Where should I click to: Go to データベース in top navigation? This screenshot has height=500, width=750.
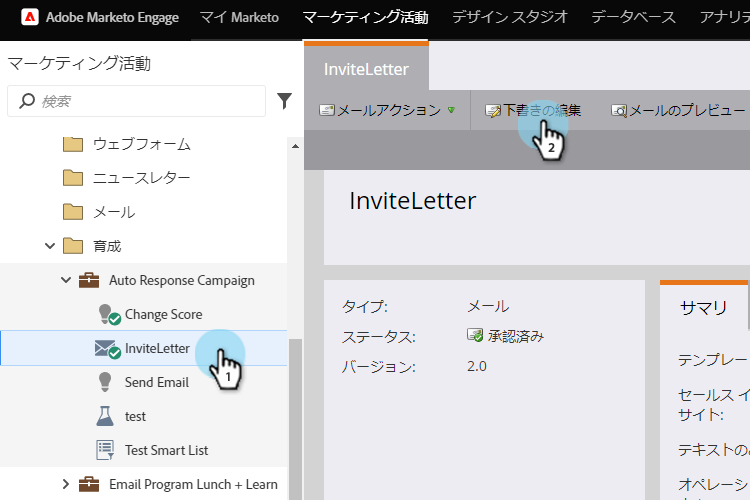(x=633, y=18)
